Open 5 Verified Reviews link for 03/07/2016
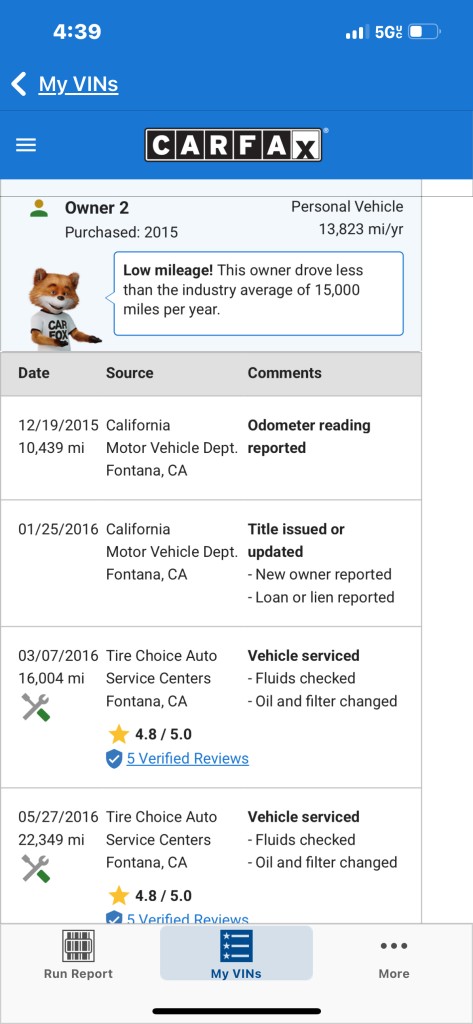The image size is (473, 1024). 188,759
